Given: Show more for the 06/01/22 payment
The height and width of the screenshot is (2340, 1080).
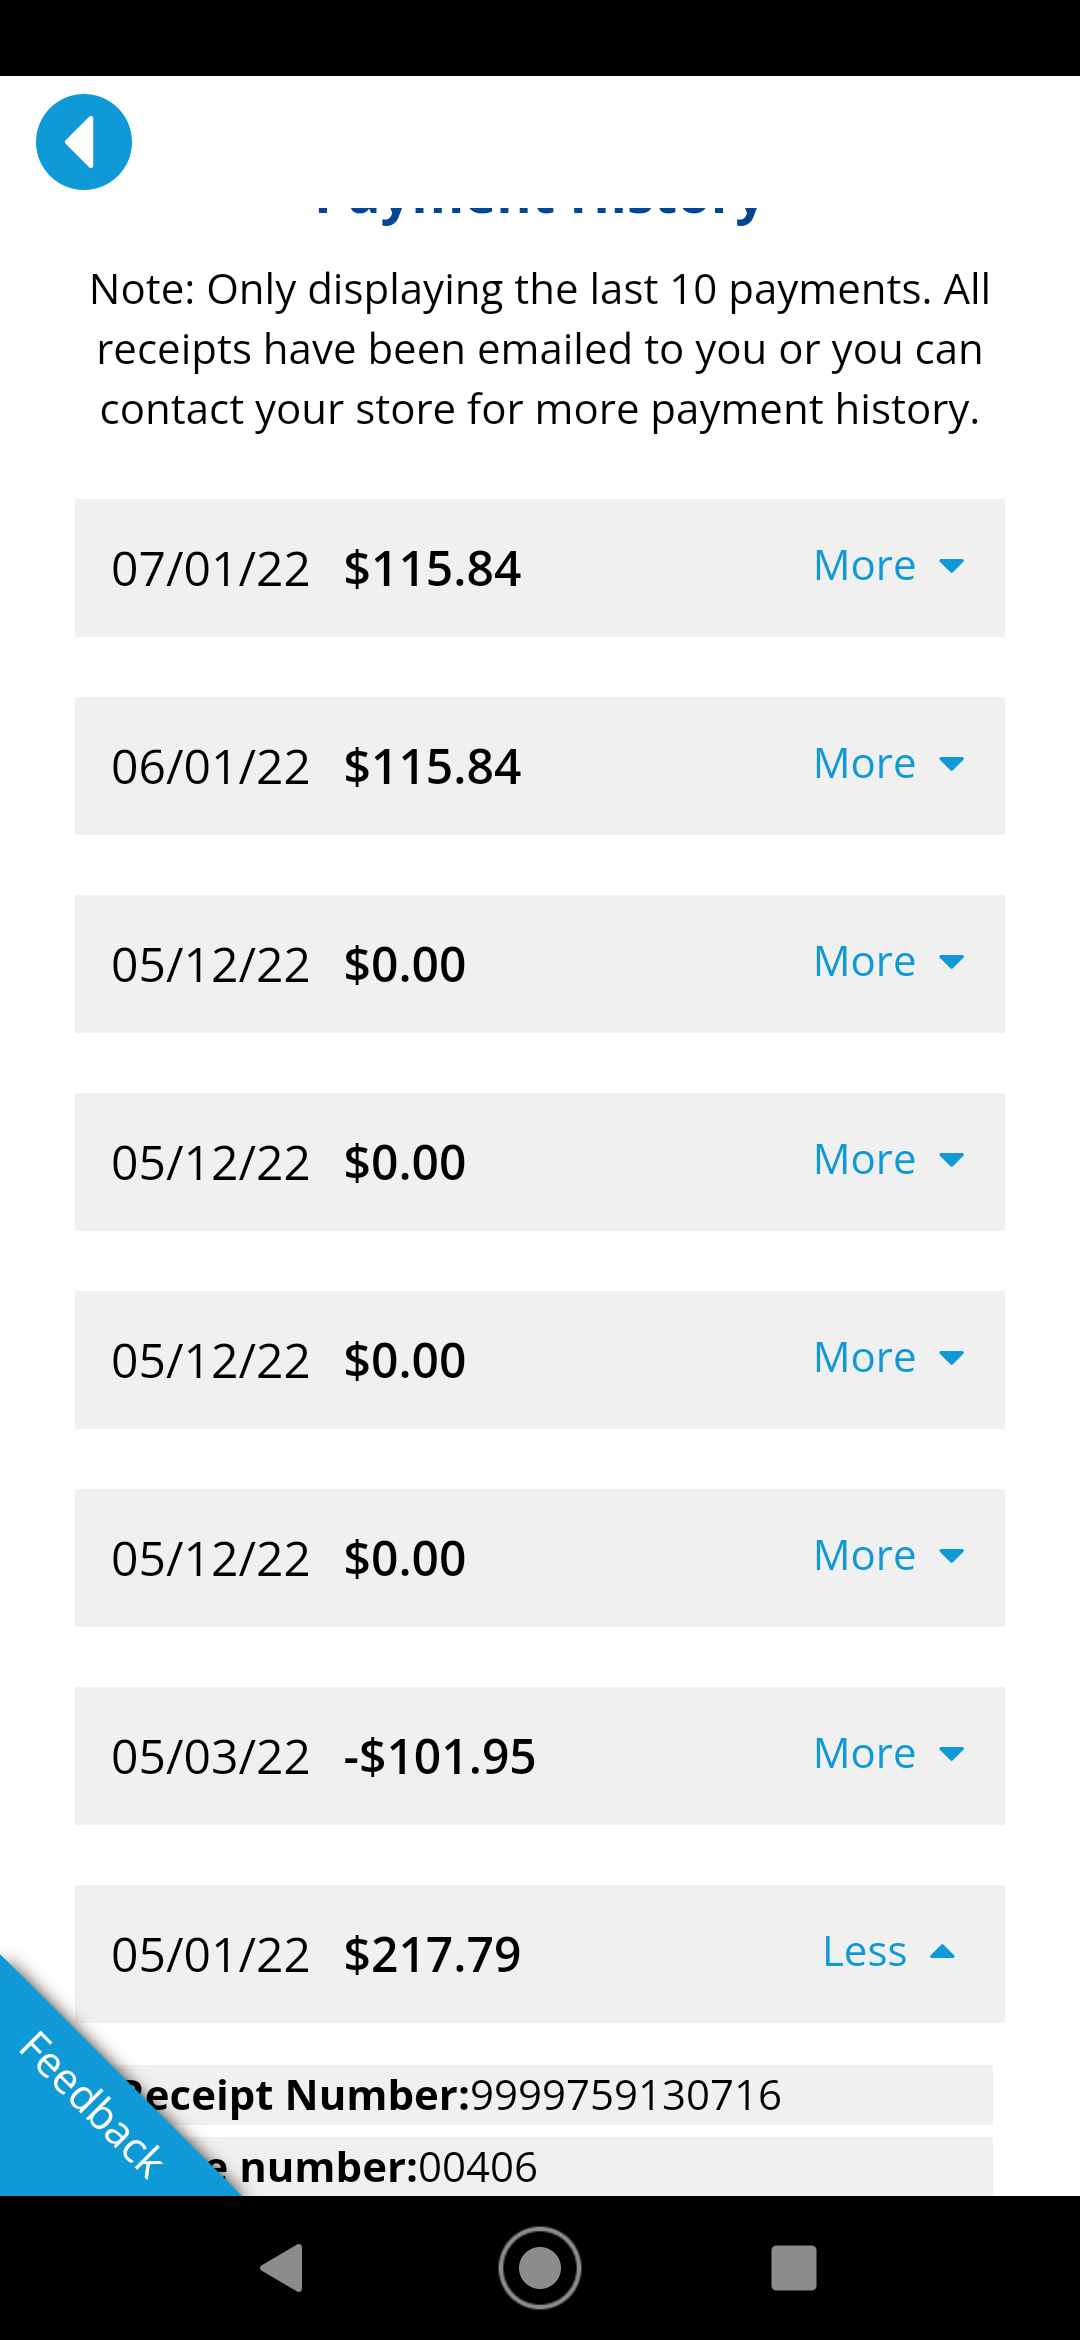Looking at the screenshot, I should [x=887, y=764].
